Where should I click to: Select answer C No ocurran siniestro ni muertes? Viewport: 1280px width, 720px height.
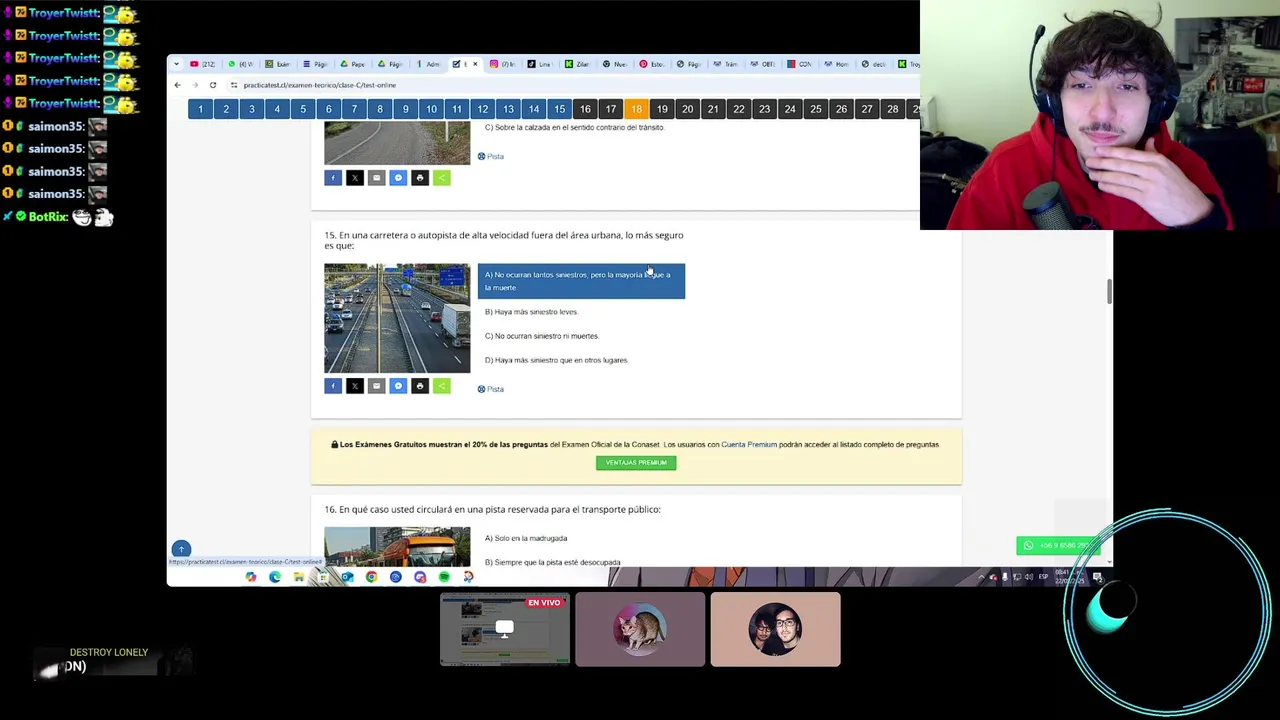point(541,336)
